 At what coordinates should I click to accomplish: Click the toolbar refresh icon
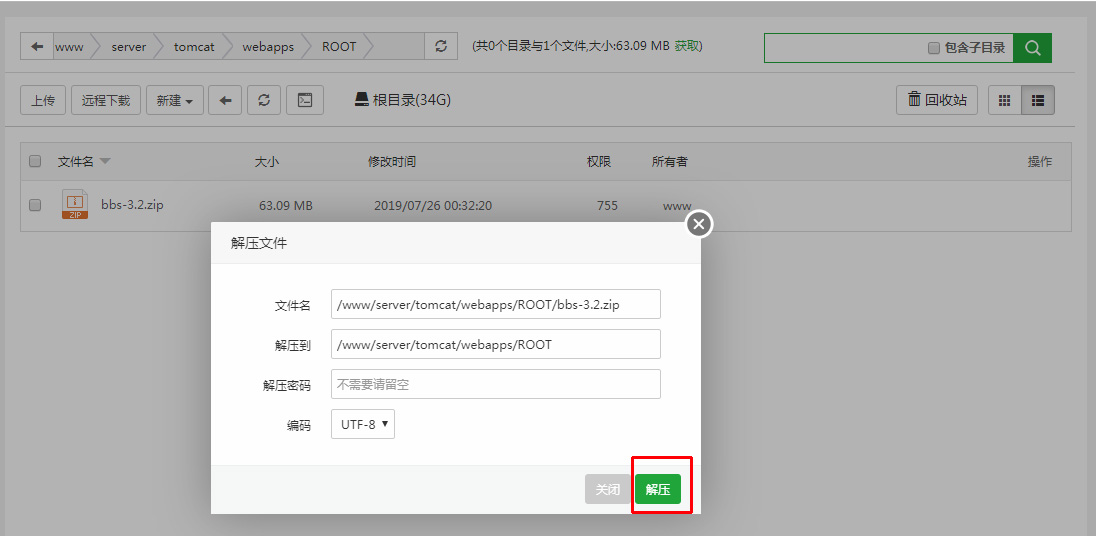click(264, 100)
